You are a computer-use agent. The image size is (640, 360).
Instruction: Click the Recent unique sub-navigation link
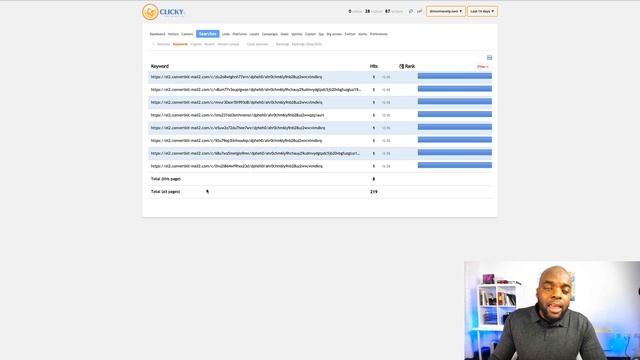[228, 44]
